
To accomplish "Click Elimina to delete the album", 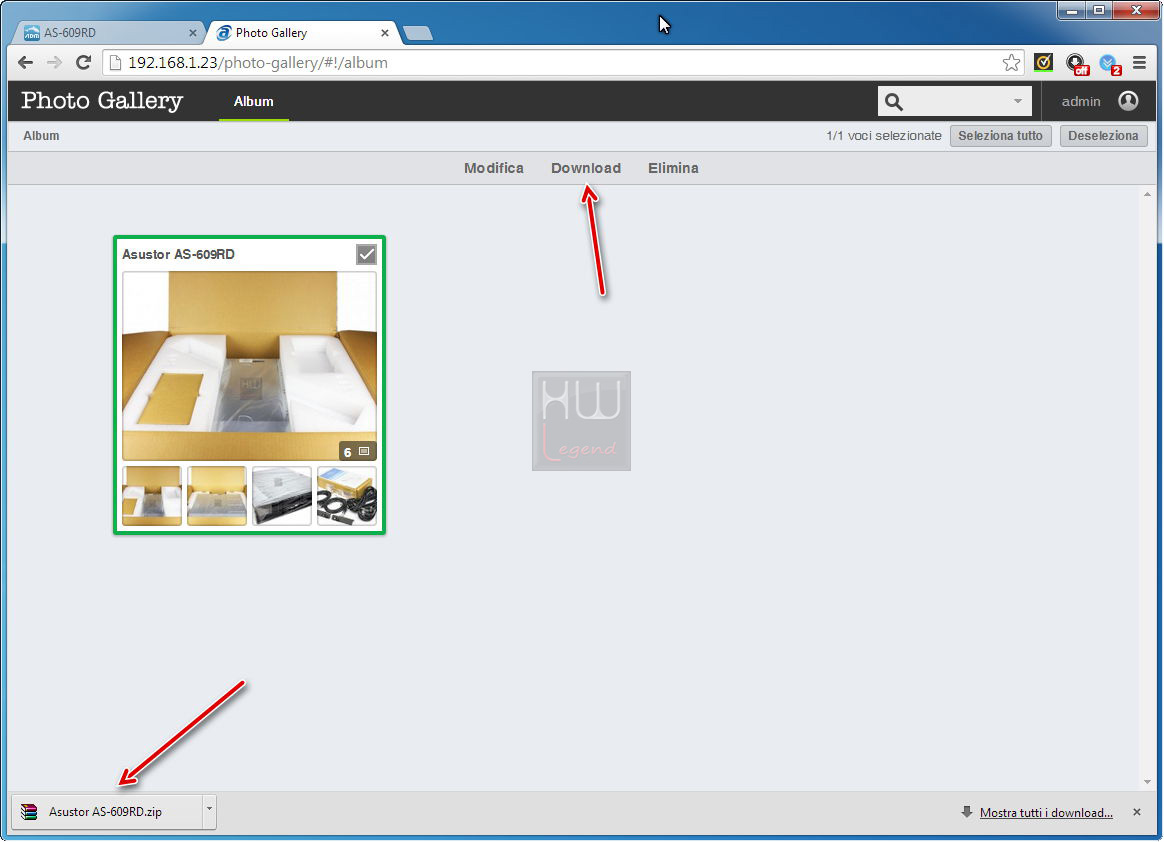I will pos(673,168).
